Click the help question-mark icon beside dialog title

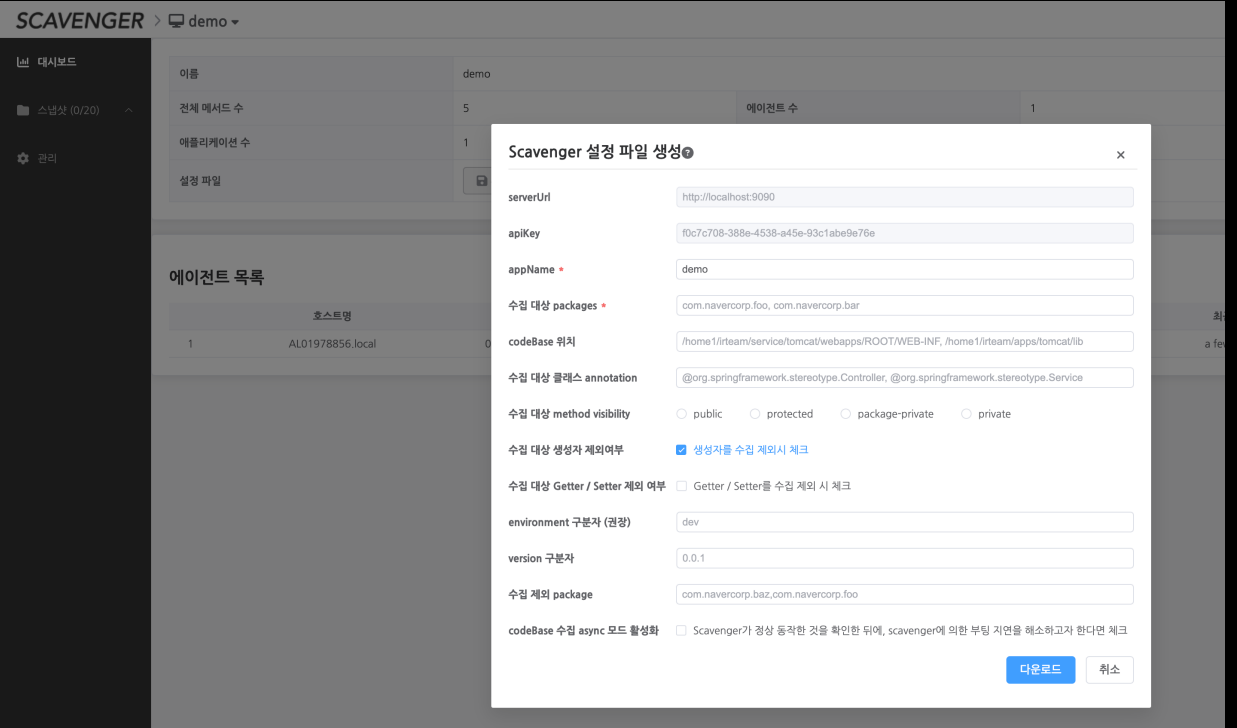[x=688, y=152]
